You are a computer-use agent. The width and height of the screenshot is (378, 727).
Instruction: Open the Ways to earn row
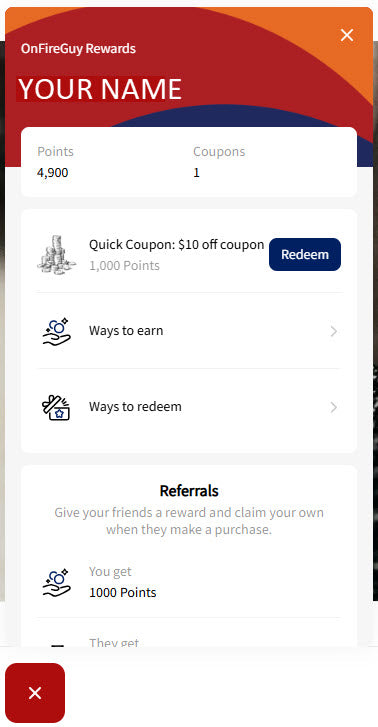coord(189,331)
